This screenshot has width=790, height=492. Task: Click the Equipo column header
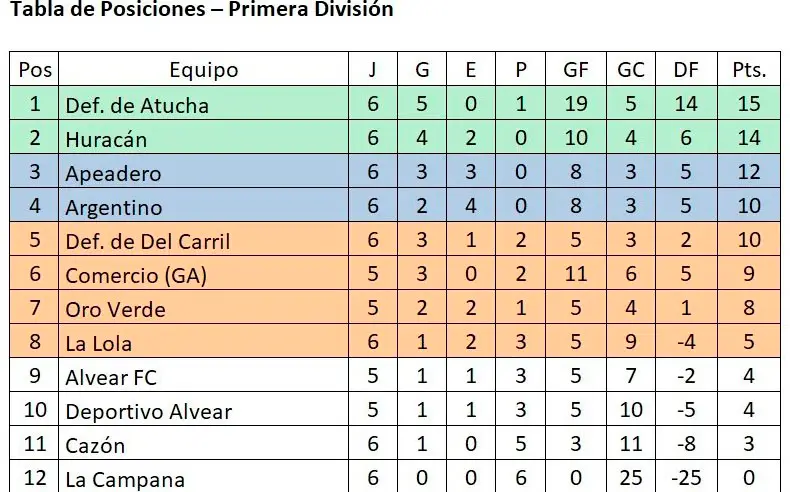[x=204, y=70]
